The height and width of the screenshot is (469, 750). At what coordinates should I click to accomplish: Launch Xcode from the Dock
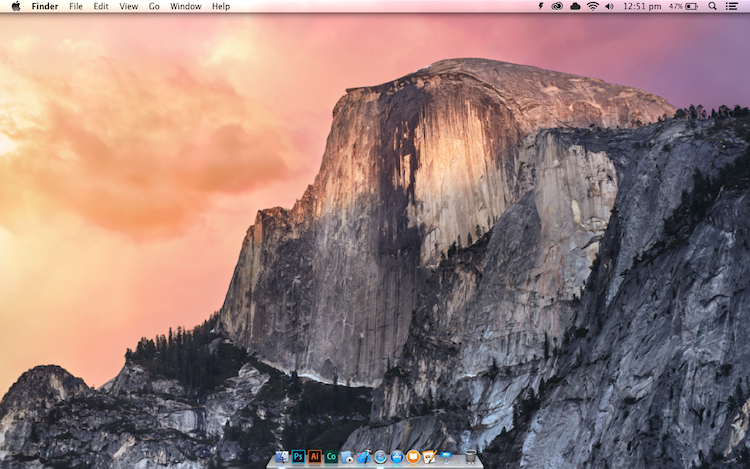[364, 457]
